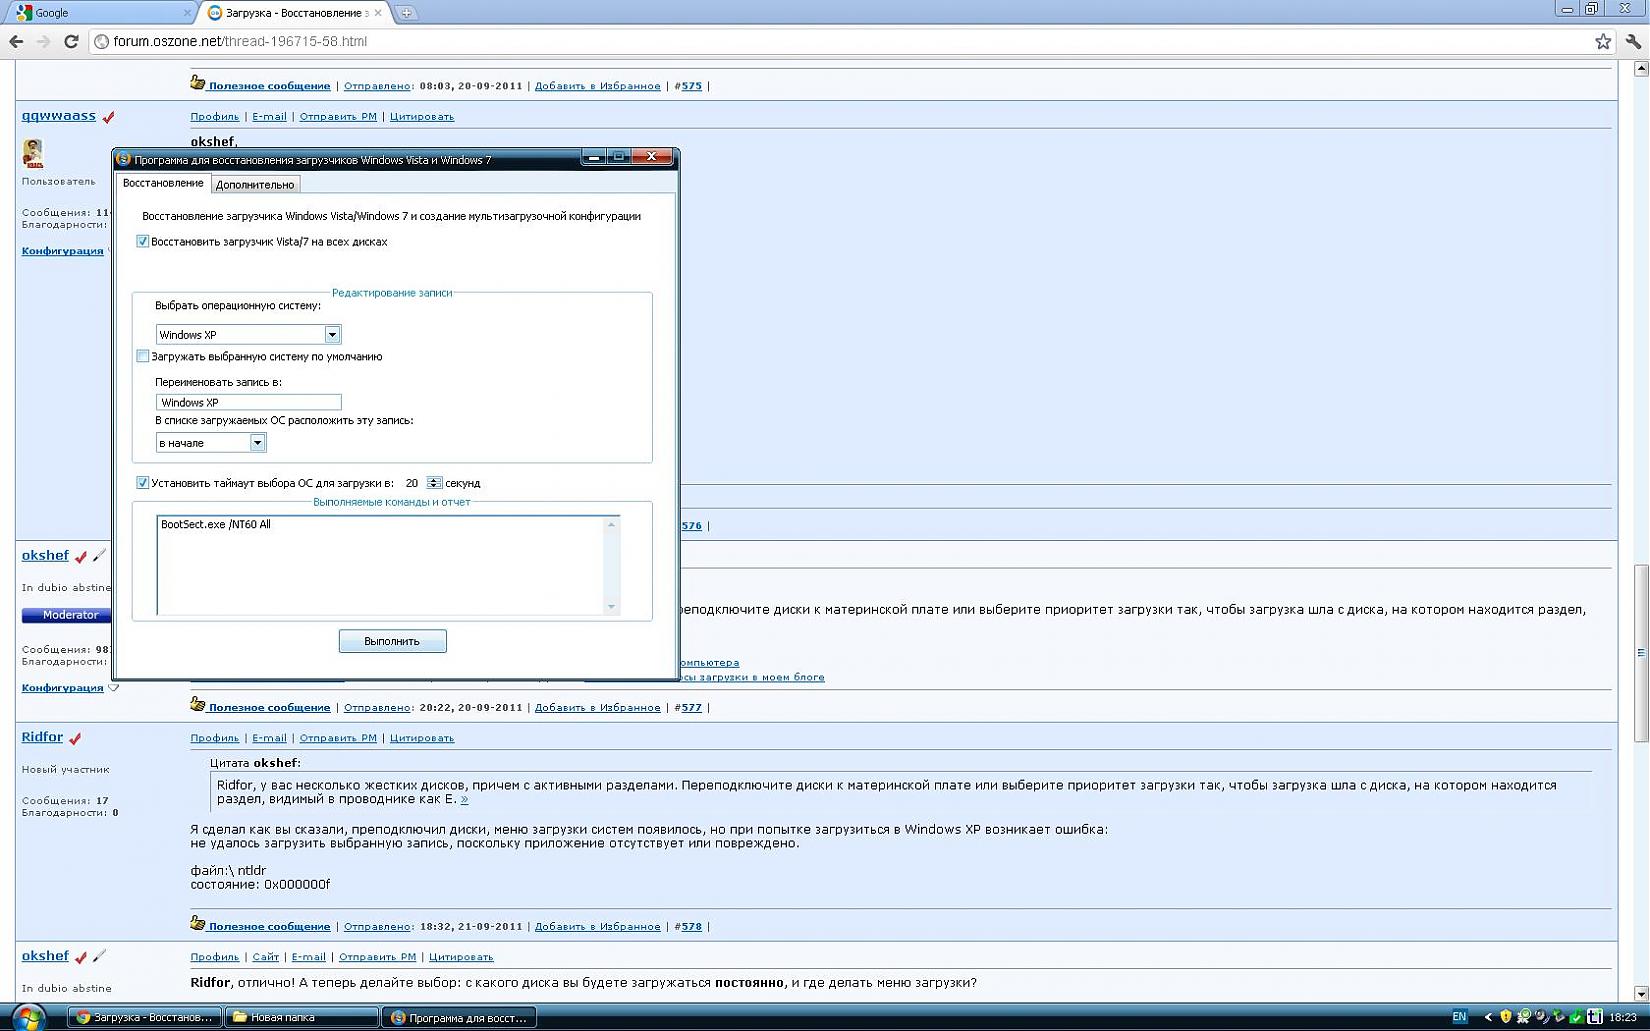Click 'Полезное сообщение' on post #577

point(269,707)
